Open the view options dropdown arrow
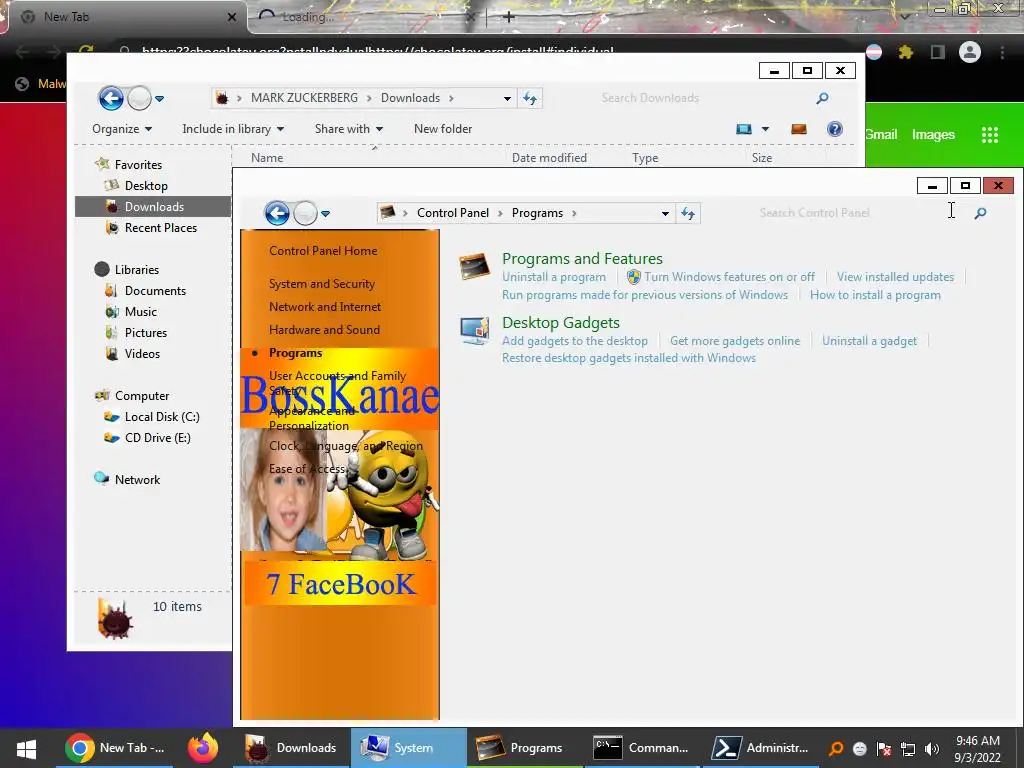The image size is (1024, 768). 765,129
